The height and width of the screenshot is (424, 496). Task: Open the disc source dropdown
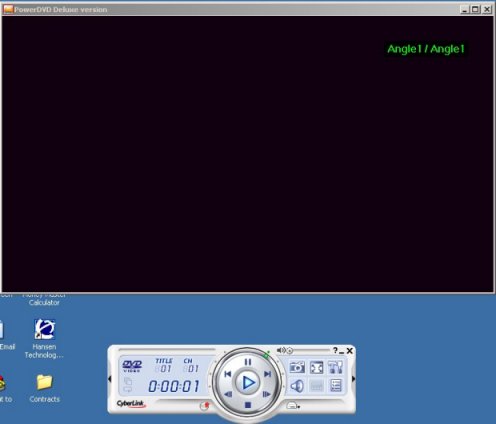(x=293, y=406)
